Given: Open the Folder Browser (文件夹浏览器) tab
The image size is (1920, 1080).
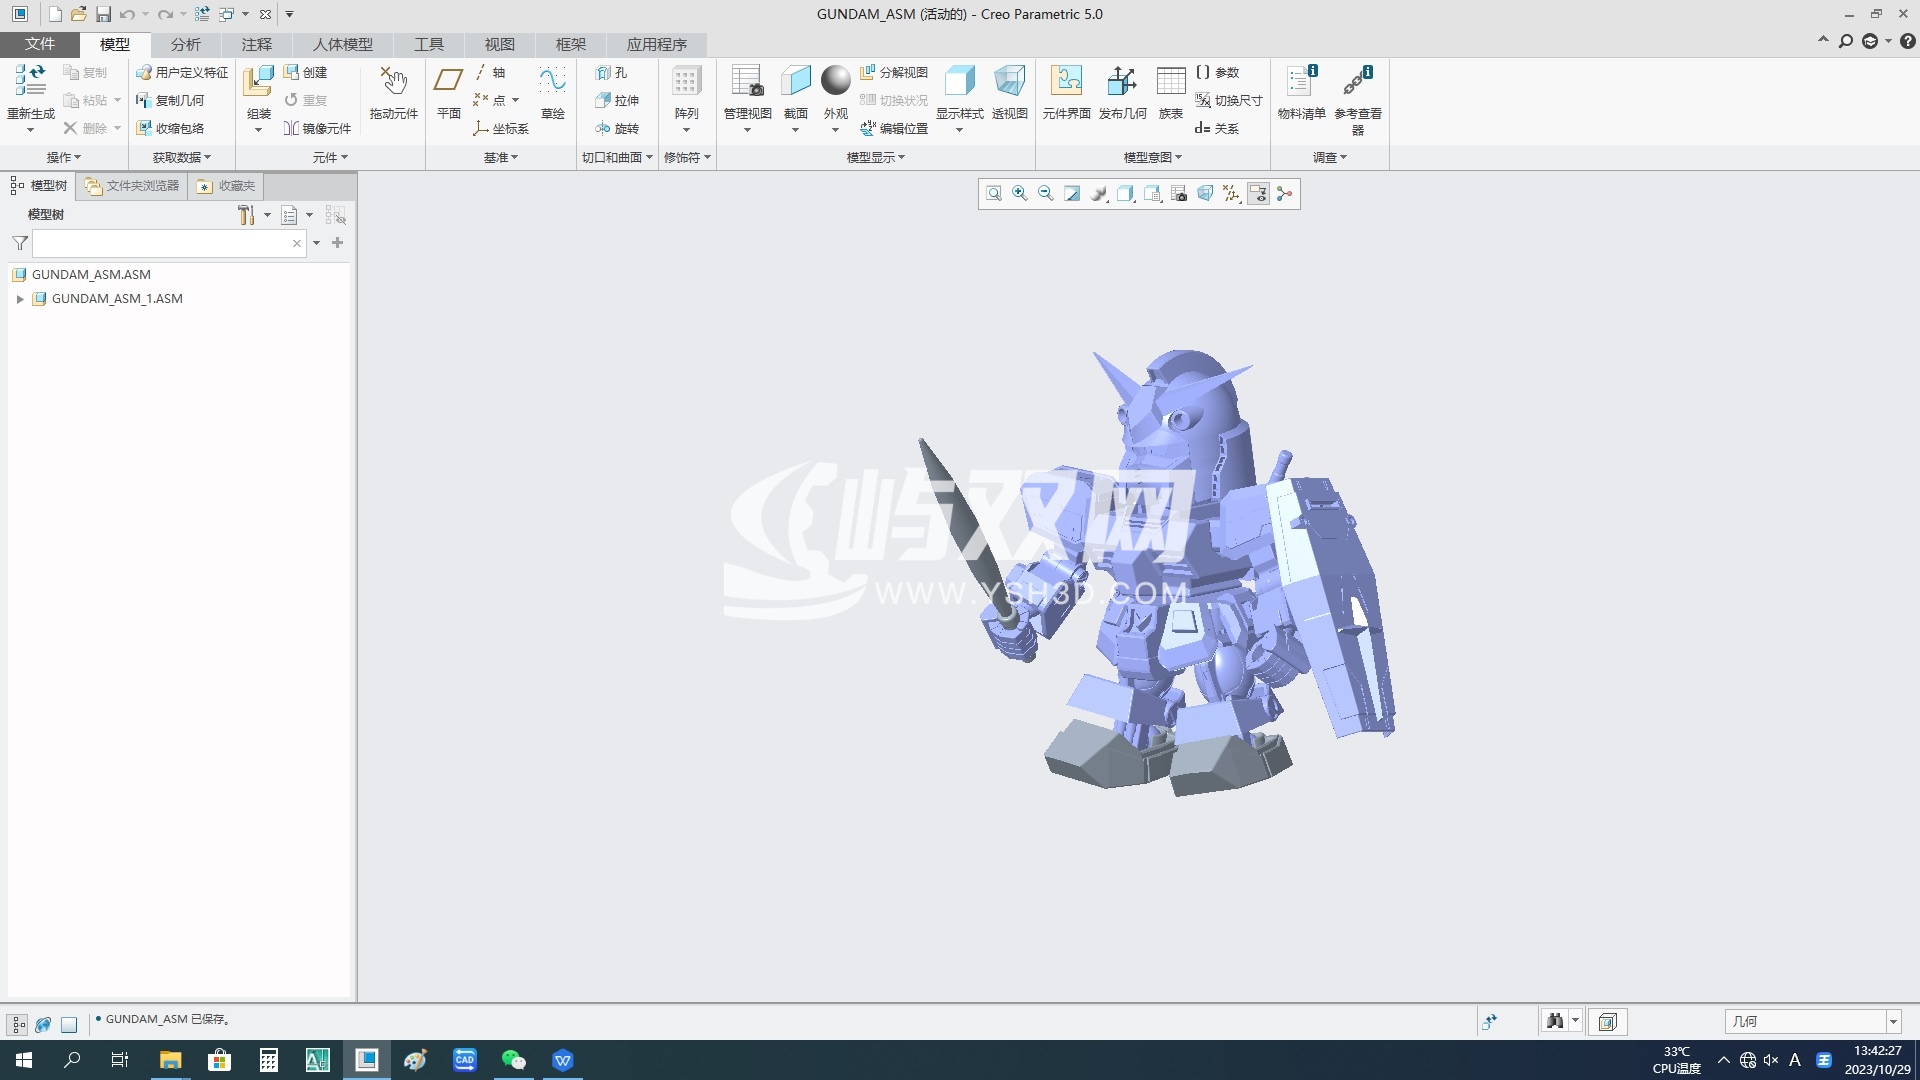Looking at the screenshot, I should (132, 186).
